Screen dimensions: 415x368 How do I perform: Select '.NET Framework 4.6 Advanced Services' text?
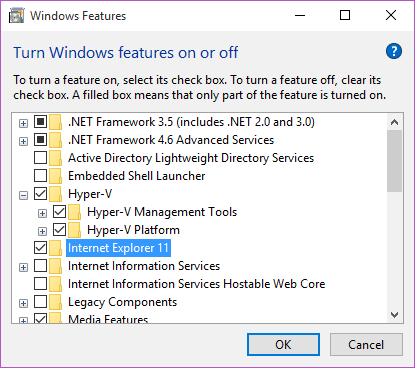click(x=171, y=140)
